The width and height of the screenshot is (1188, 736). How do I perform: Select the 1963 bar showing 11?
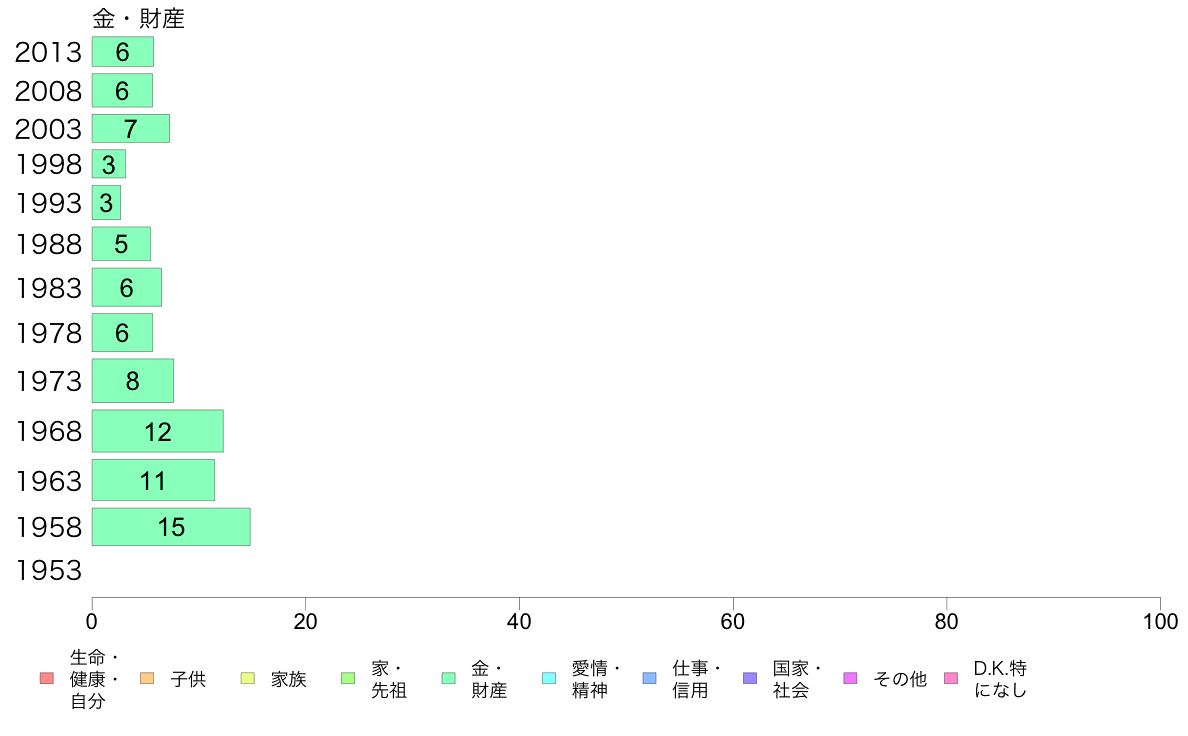pyautogui.click(x=153, y=480)
